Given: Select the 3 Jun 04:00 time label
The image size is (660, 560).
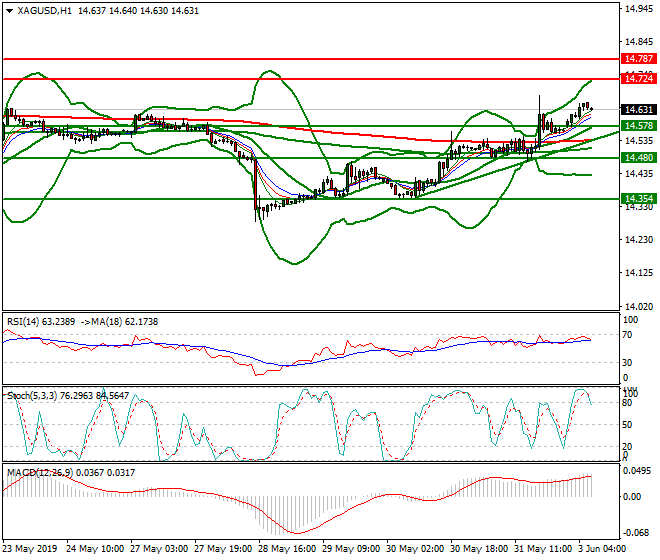Looking at the screenshot, I should (602, 549).
